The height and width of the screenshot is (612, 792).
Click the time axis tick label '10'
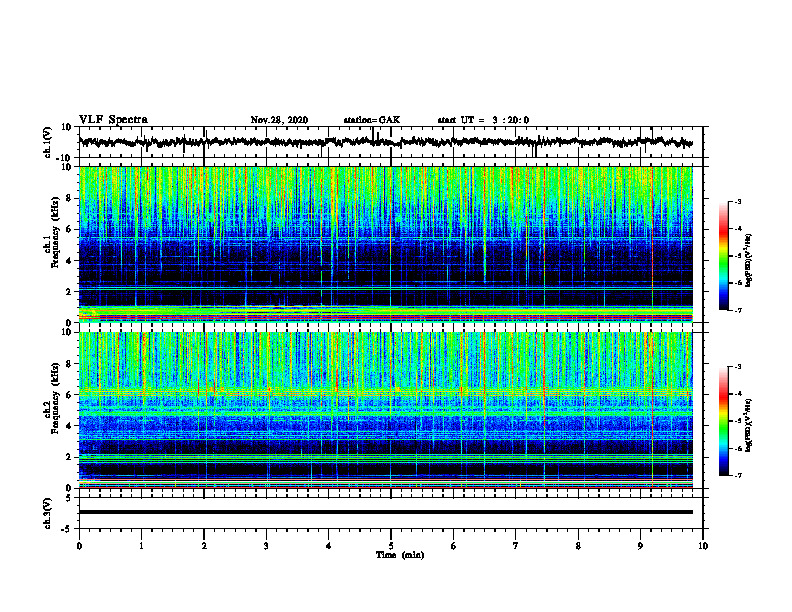[703, 546]
